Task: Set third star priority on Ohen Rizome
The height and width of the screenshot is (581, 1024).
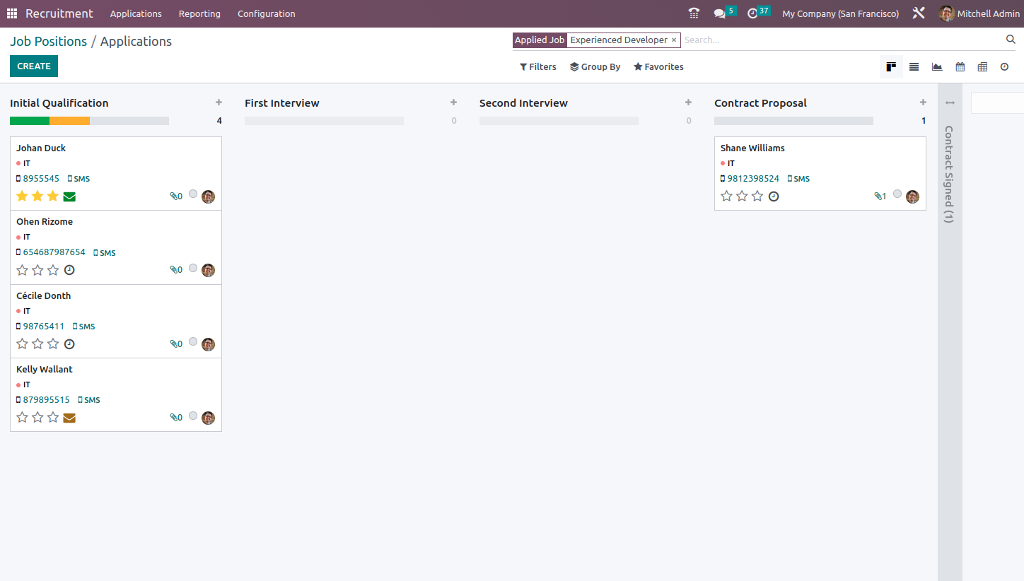Action: (53, 270)
